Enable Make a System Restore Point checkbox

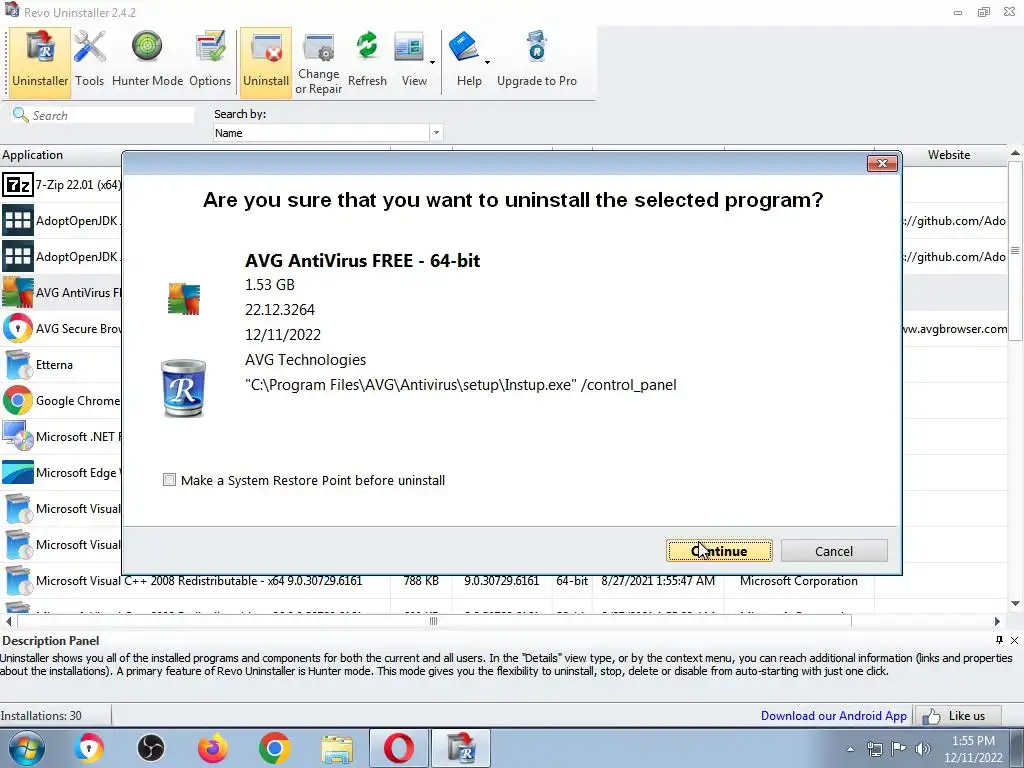click(x=169, y=480)
